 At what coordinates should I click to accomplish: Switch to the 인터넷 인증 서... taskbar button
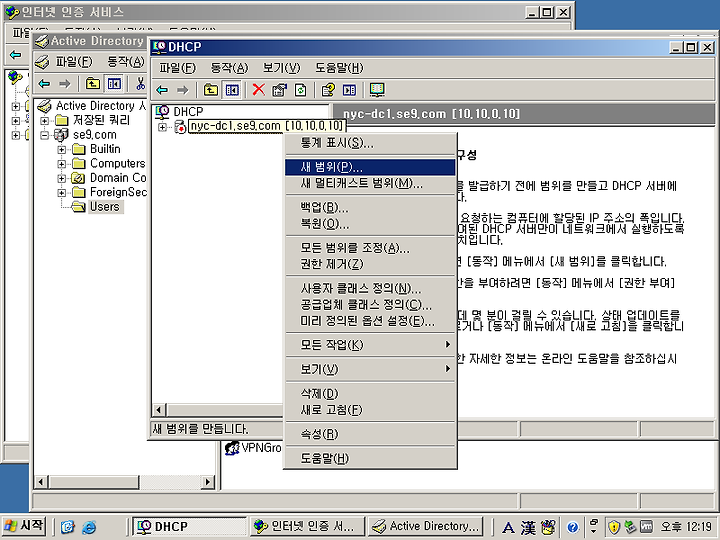click(x=307, y=526)
